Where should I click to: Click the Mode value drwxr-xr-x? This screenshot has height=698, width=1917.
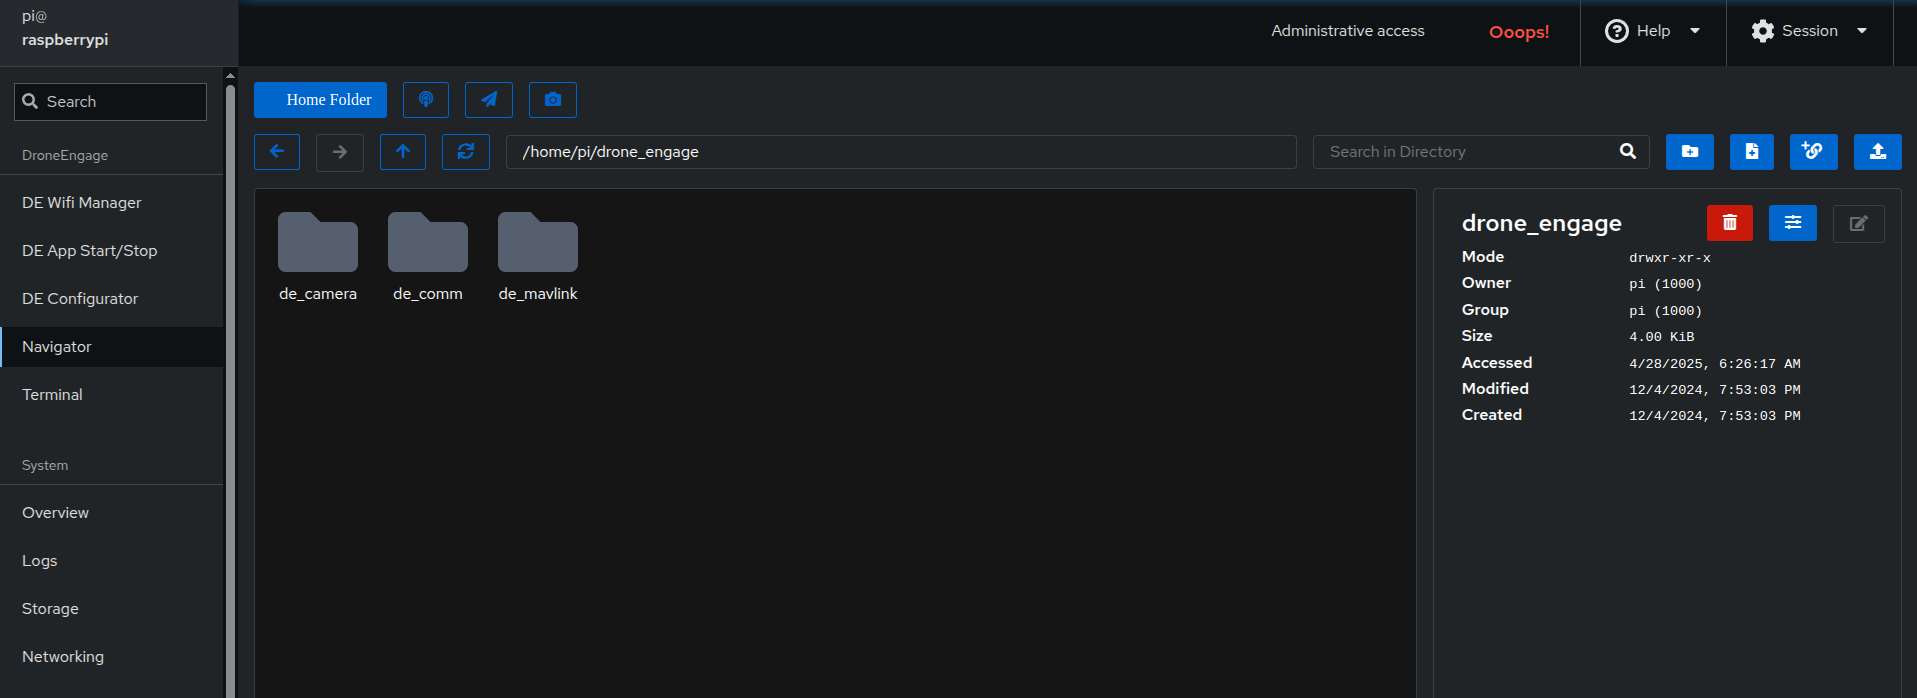(x=1670, y=258)
